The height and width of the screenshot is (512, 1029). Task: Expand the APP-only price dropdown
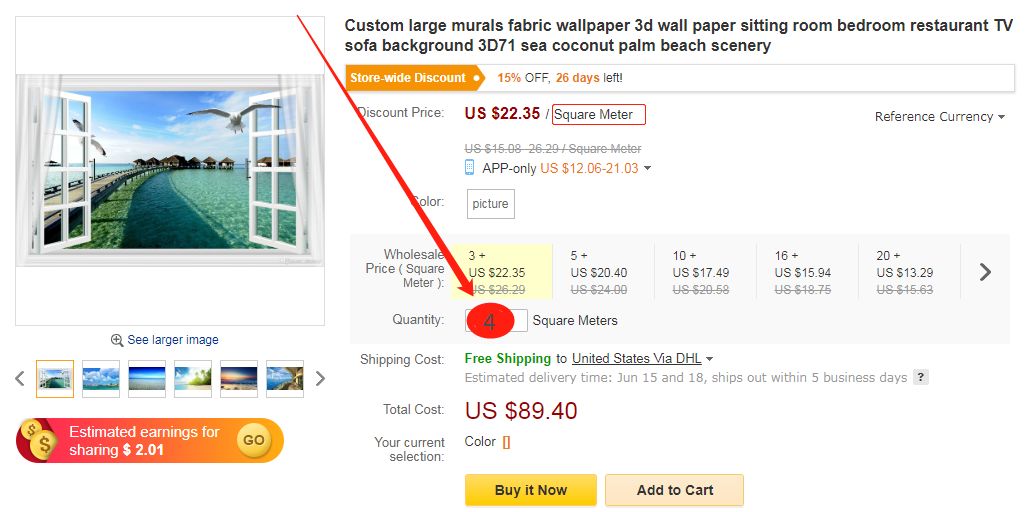coord(647,169)
